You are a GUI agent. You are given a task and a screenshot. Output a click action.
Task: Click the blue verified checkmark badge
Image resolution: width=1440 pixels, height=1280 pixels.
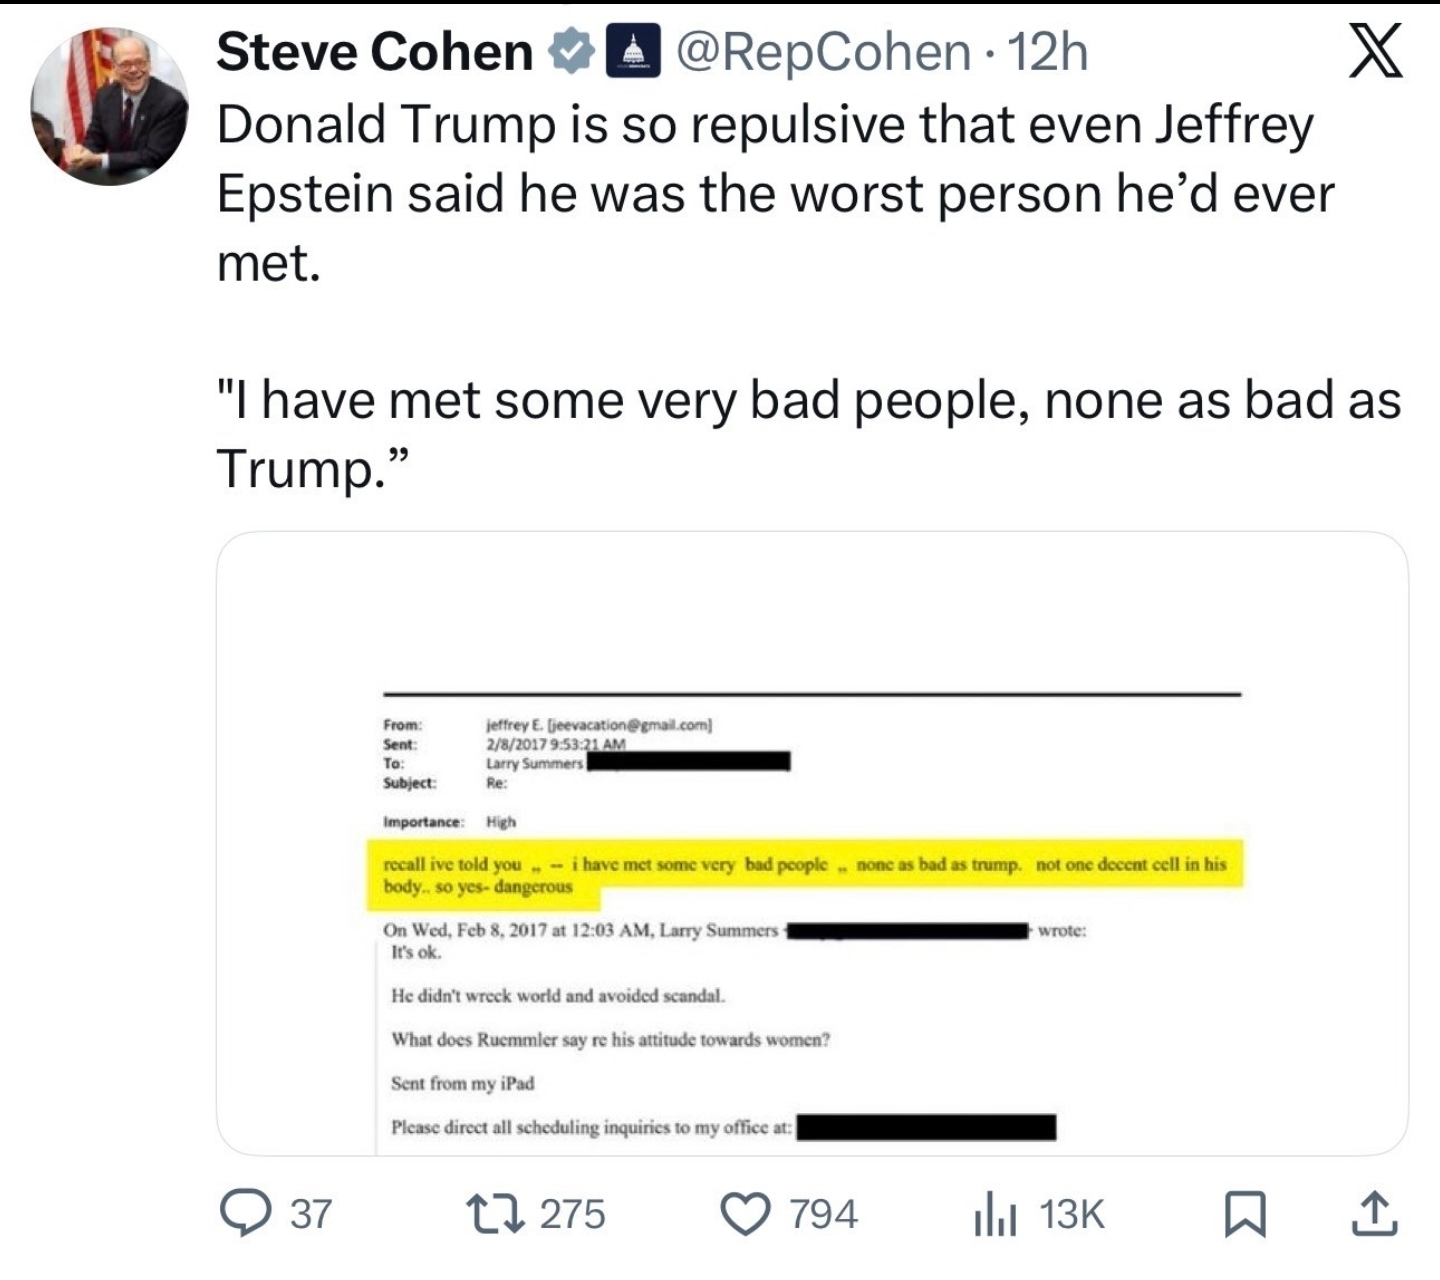tap(571, 52)
